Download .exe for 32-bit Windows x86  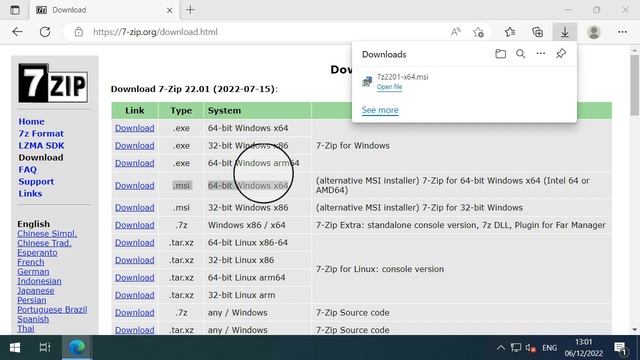(134, 146)
